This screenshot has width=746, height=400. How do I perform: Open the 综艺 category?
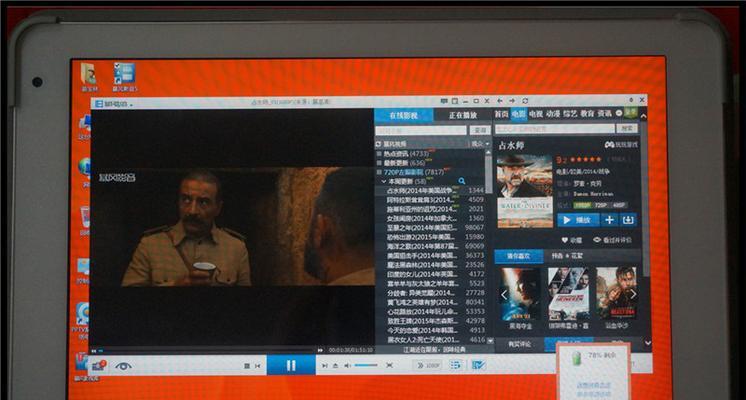pyautogui.click(x=570, y=114)
